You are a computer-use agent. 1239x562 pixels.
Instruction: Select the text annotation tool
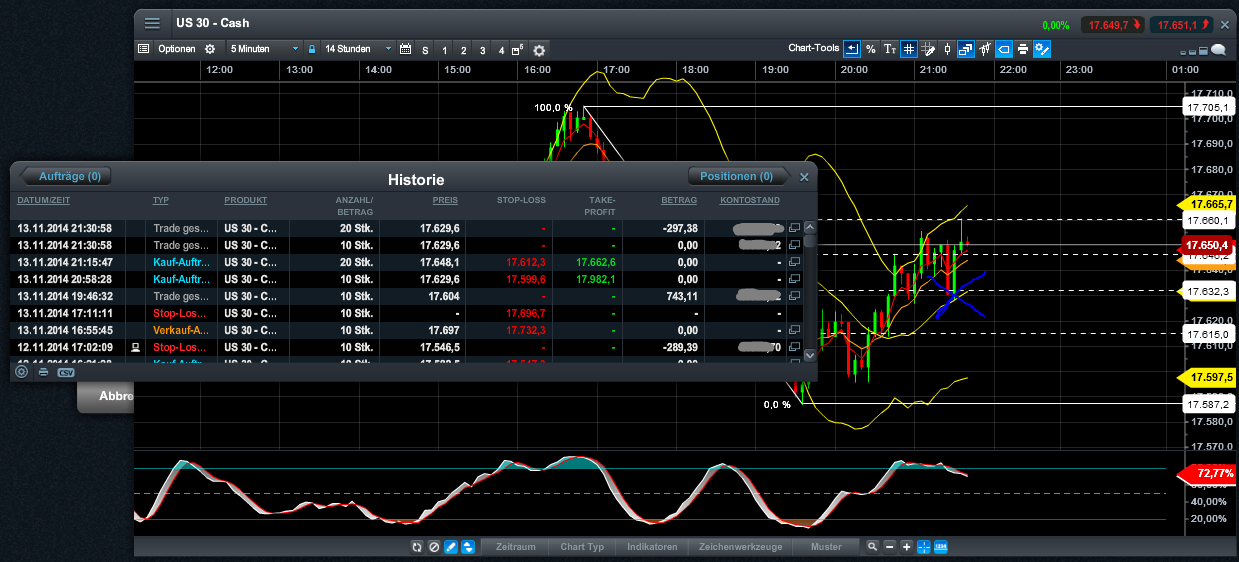click(x=890, y=49)
